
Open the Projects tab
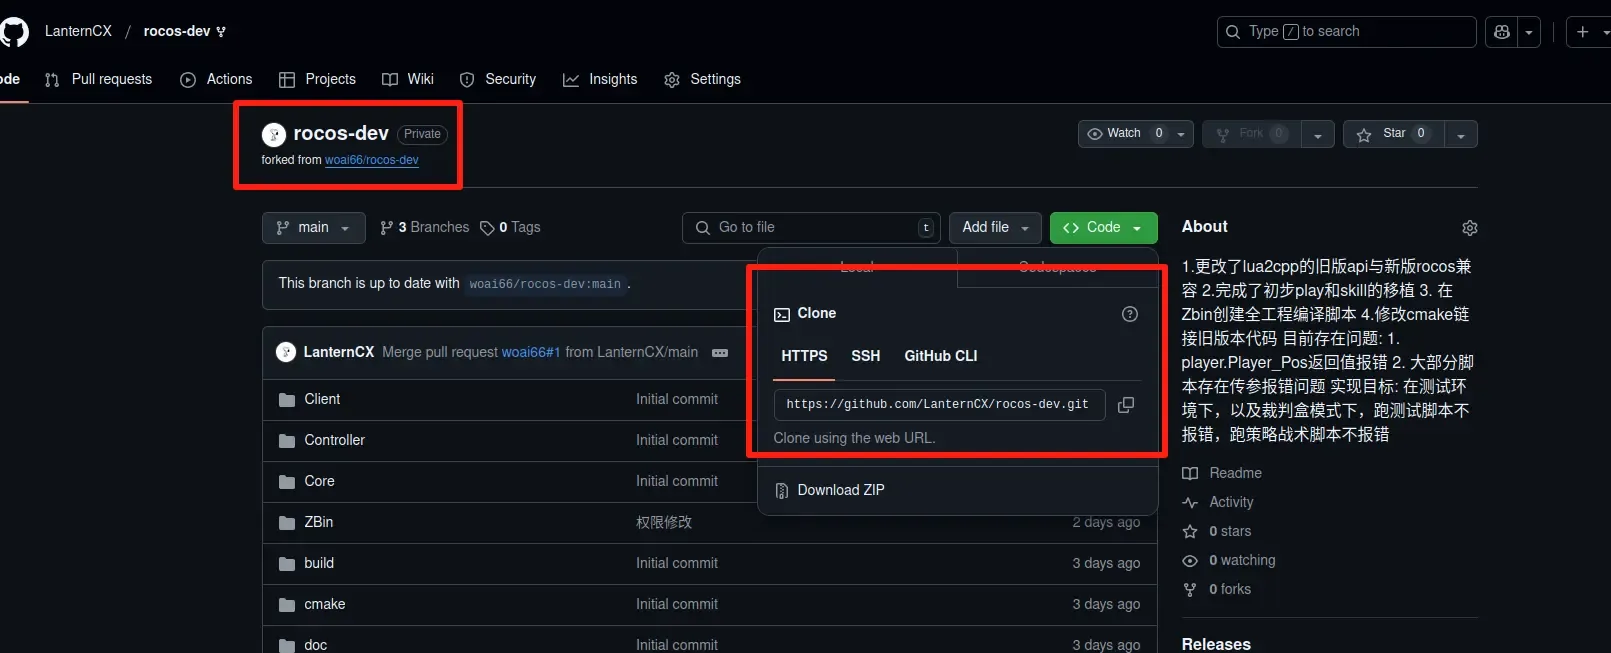317,79
